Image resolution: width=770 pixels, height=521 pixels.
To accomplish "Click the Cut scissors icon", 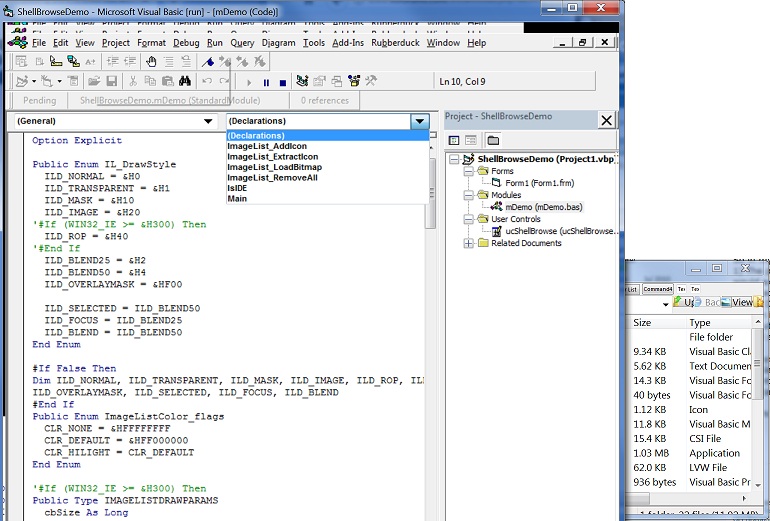I will 133,82.
